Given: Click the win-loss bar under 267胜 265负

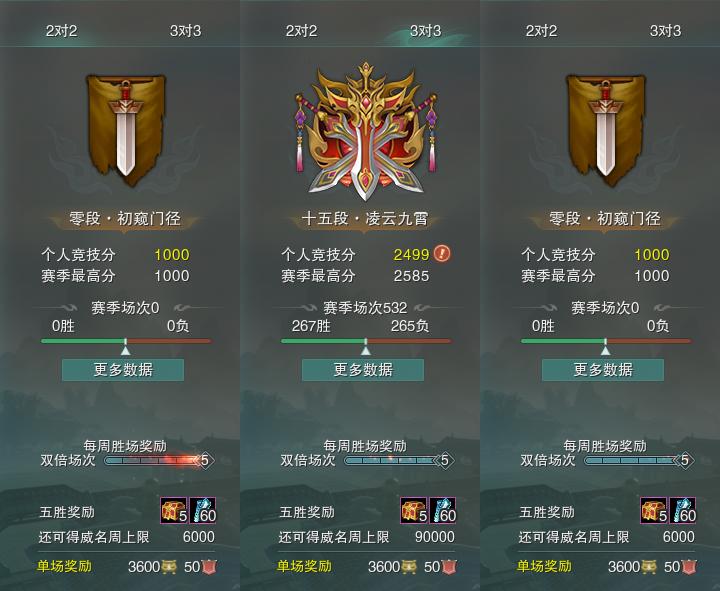Looking at the screenshot, I should [366, 341].
